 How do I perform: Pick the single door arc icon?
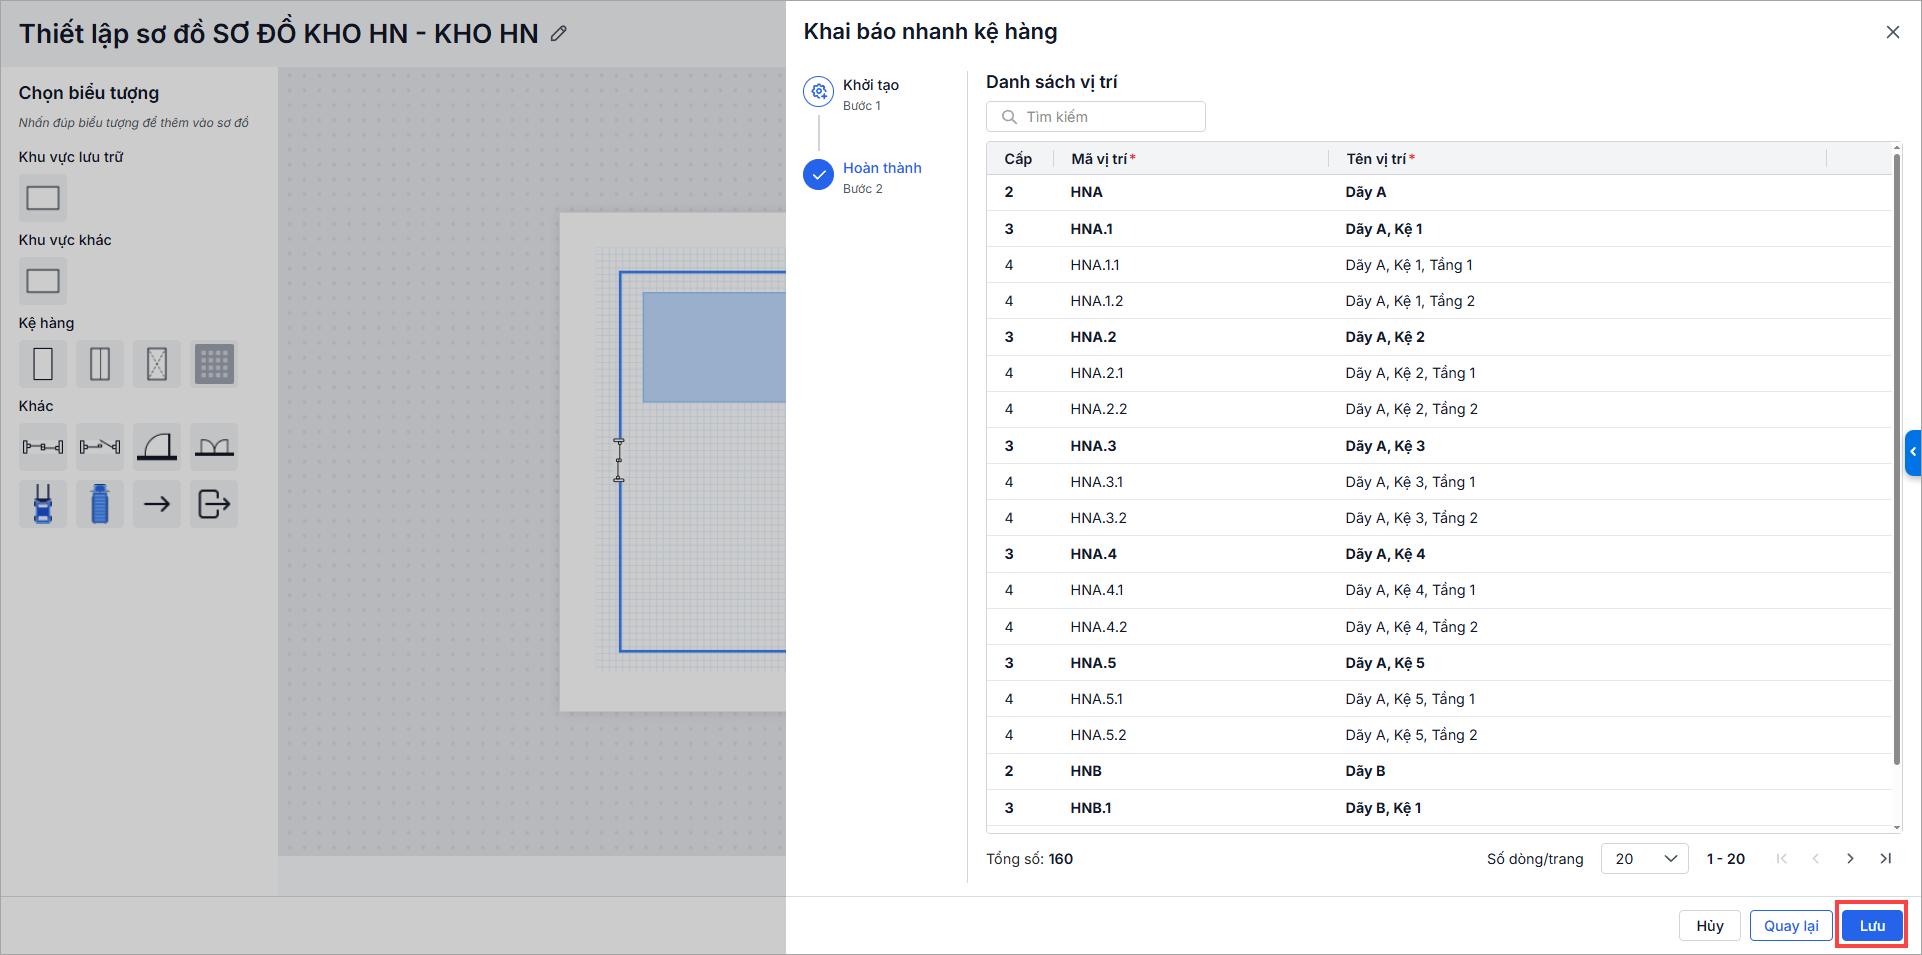pyautogui.click(x=157, y=446)
